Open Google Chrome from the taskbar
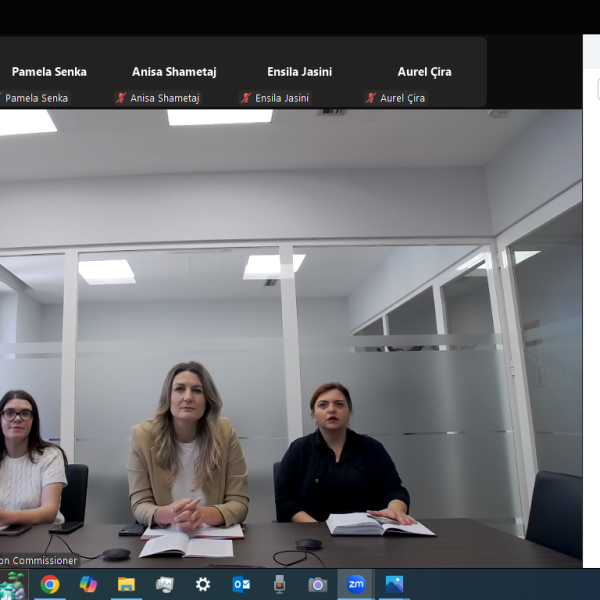600x600 pixels. point(50,584)
